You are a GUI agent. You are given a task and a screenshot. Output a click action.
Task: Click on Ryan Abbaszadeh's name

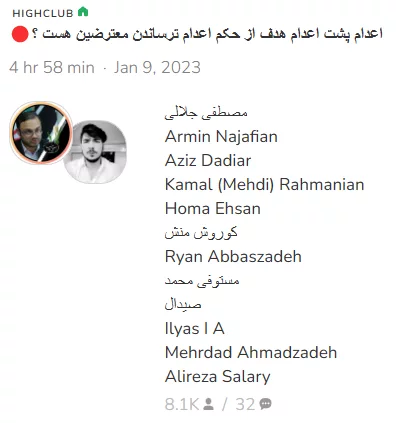(233, 257)
